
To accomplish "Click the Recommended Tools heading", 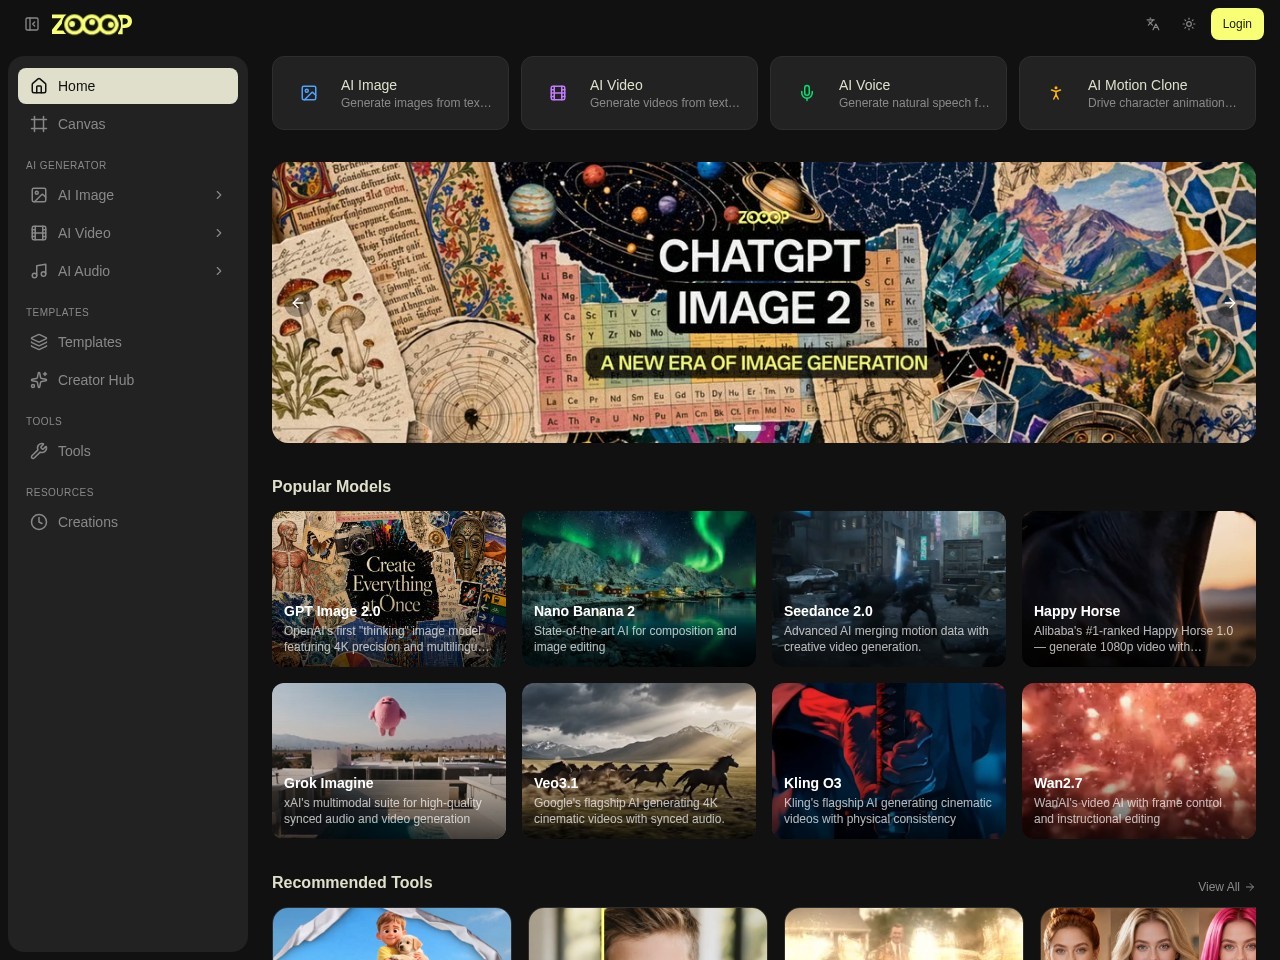I will pos(352,882).
